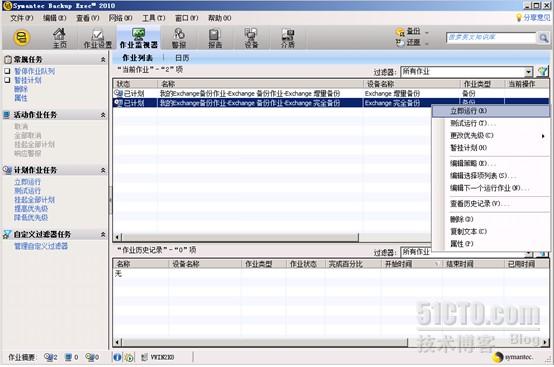Choose 立即运行 in the context menu
The height and width of the screenshot is (367, 554).
pyautogui.click(x=490, y=111)
